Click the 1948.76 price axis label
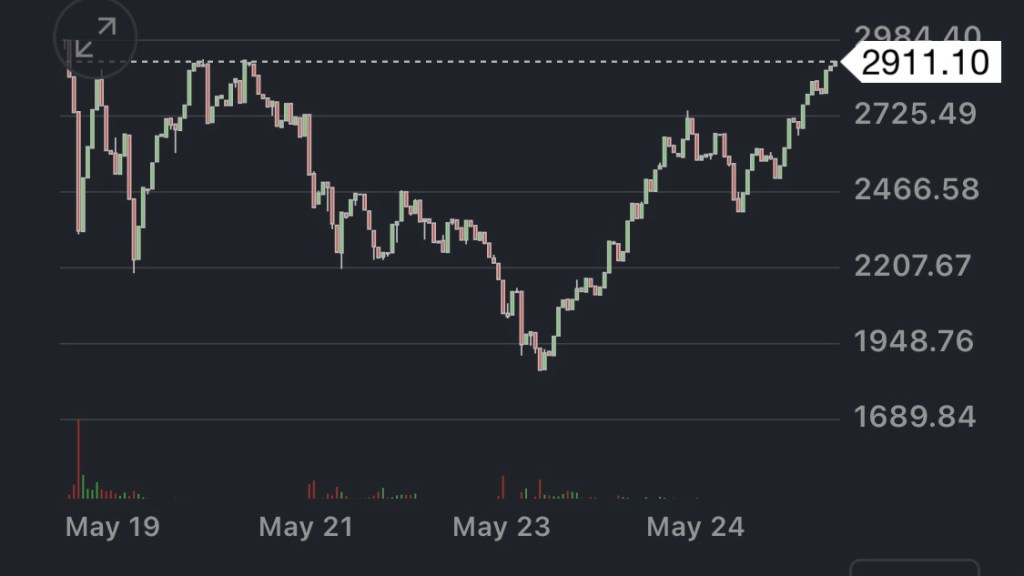The image size is (1024, 576). [x=914, y=341]
